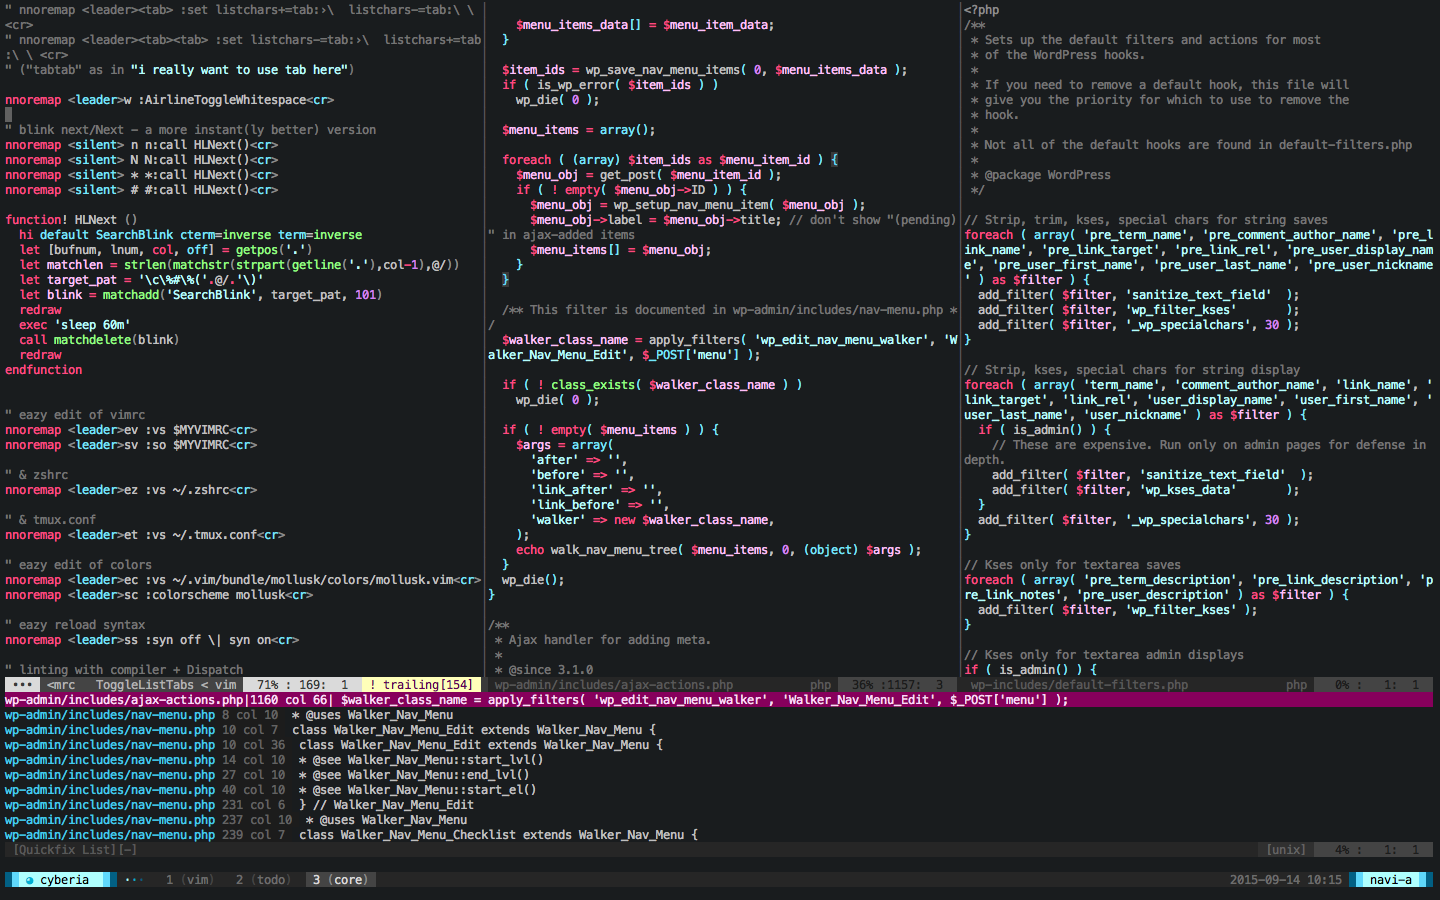Click the ••• indicator beside the cyberia session
The width and height of the screenshot is (1440, 900).
pyautogui.click(x=133, y=879)
